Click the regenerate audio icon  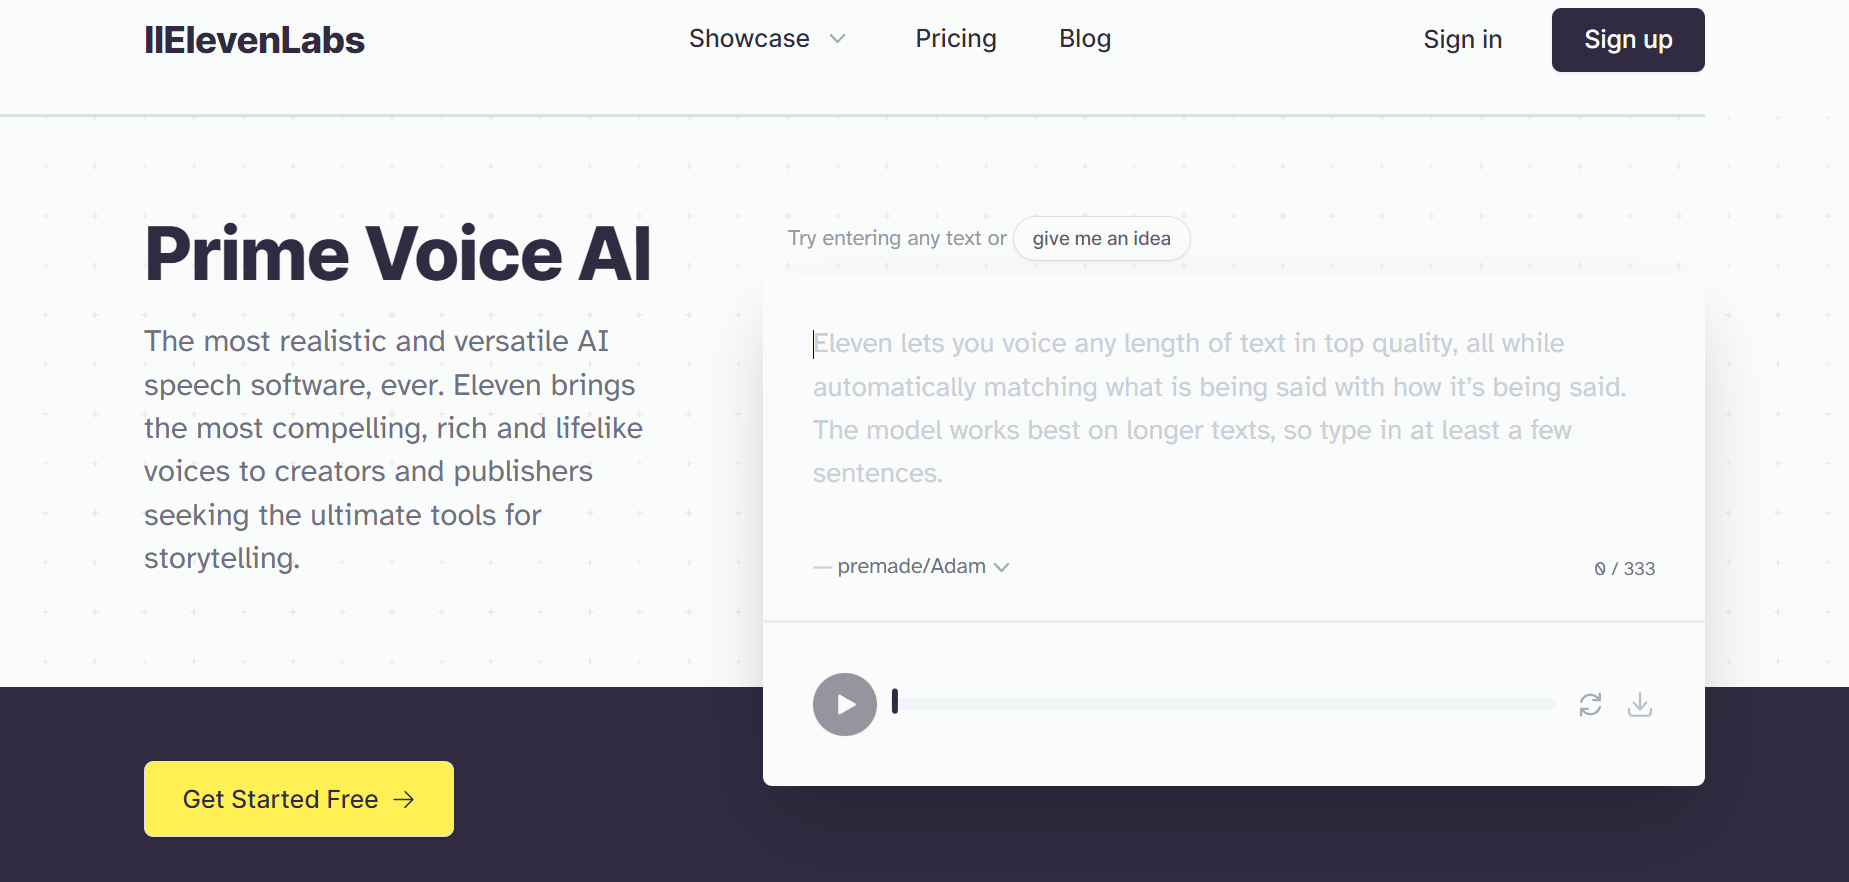click(x=1590, y=705)
